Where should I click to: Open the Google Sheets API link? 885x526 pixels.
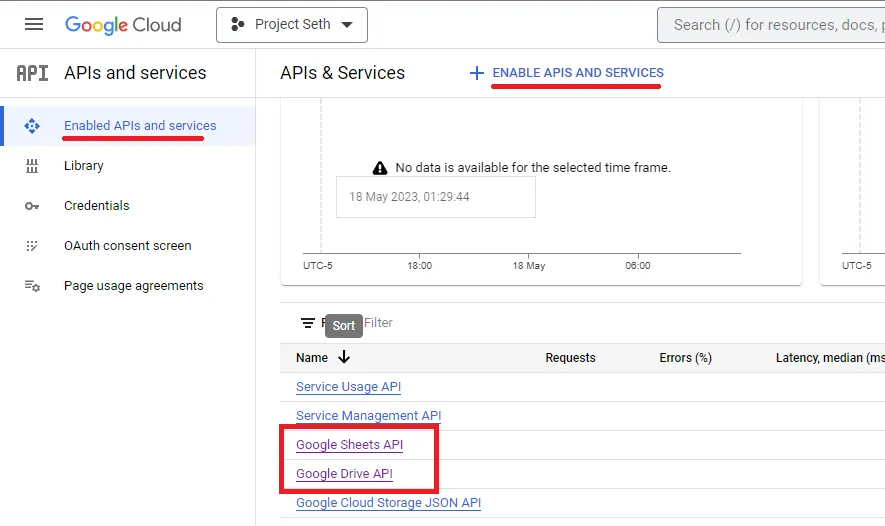tap(349, 445)
